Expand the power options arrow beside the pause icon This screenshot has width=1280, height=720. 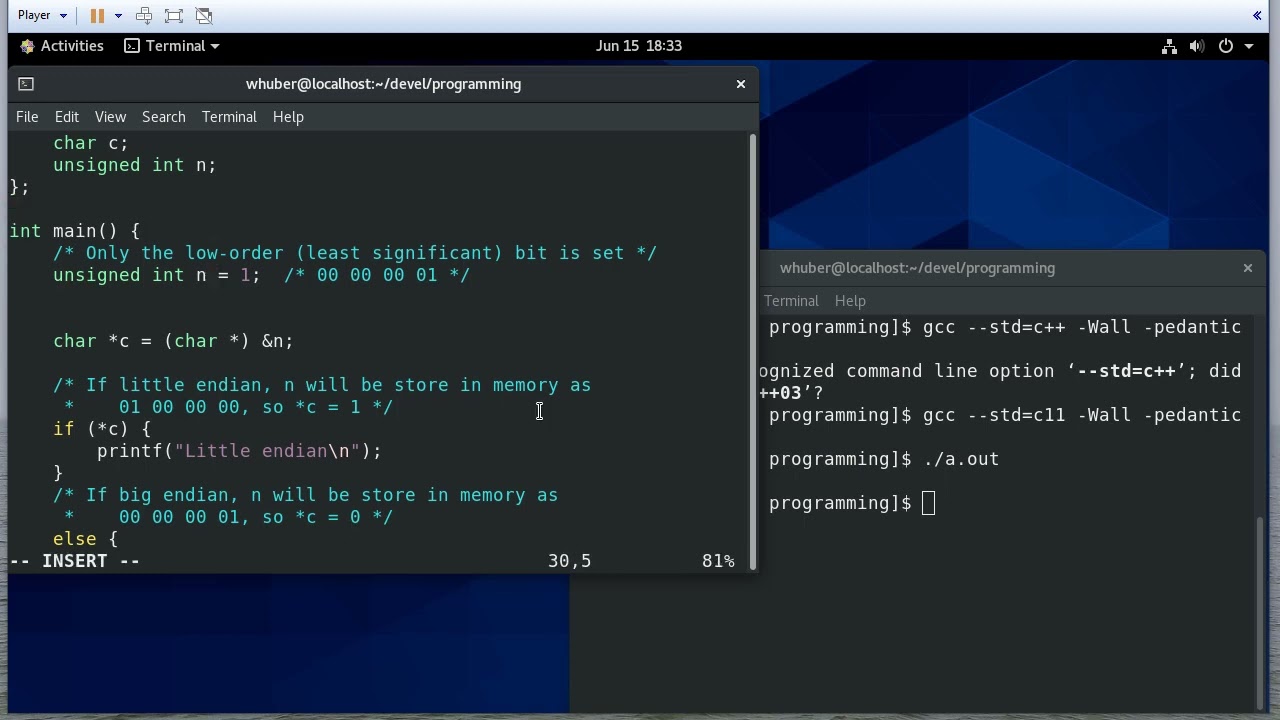[x=118, y=15]
